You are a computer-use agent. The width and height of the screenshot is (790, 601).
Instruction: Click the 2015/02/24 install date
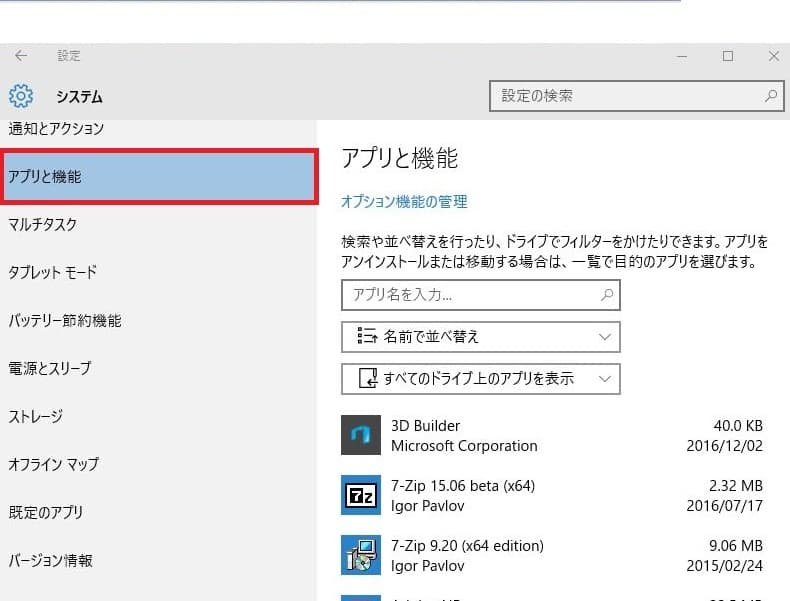click(725, 566)
